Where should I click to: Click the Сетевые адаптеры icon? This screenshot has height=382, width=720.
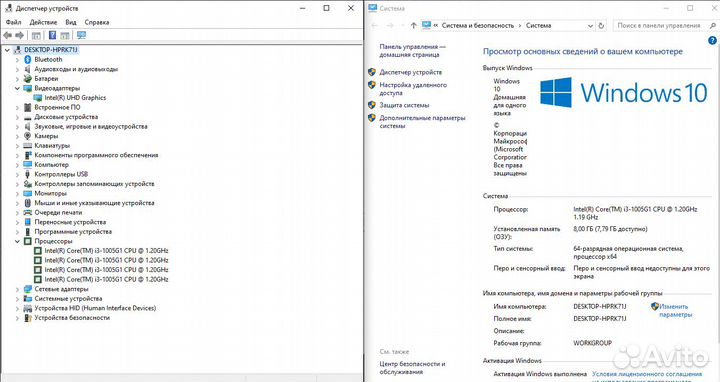click(28, 289)
